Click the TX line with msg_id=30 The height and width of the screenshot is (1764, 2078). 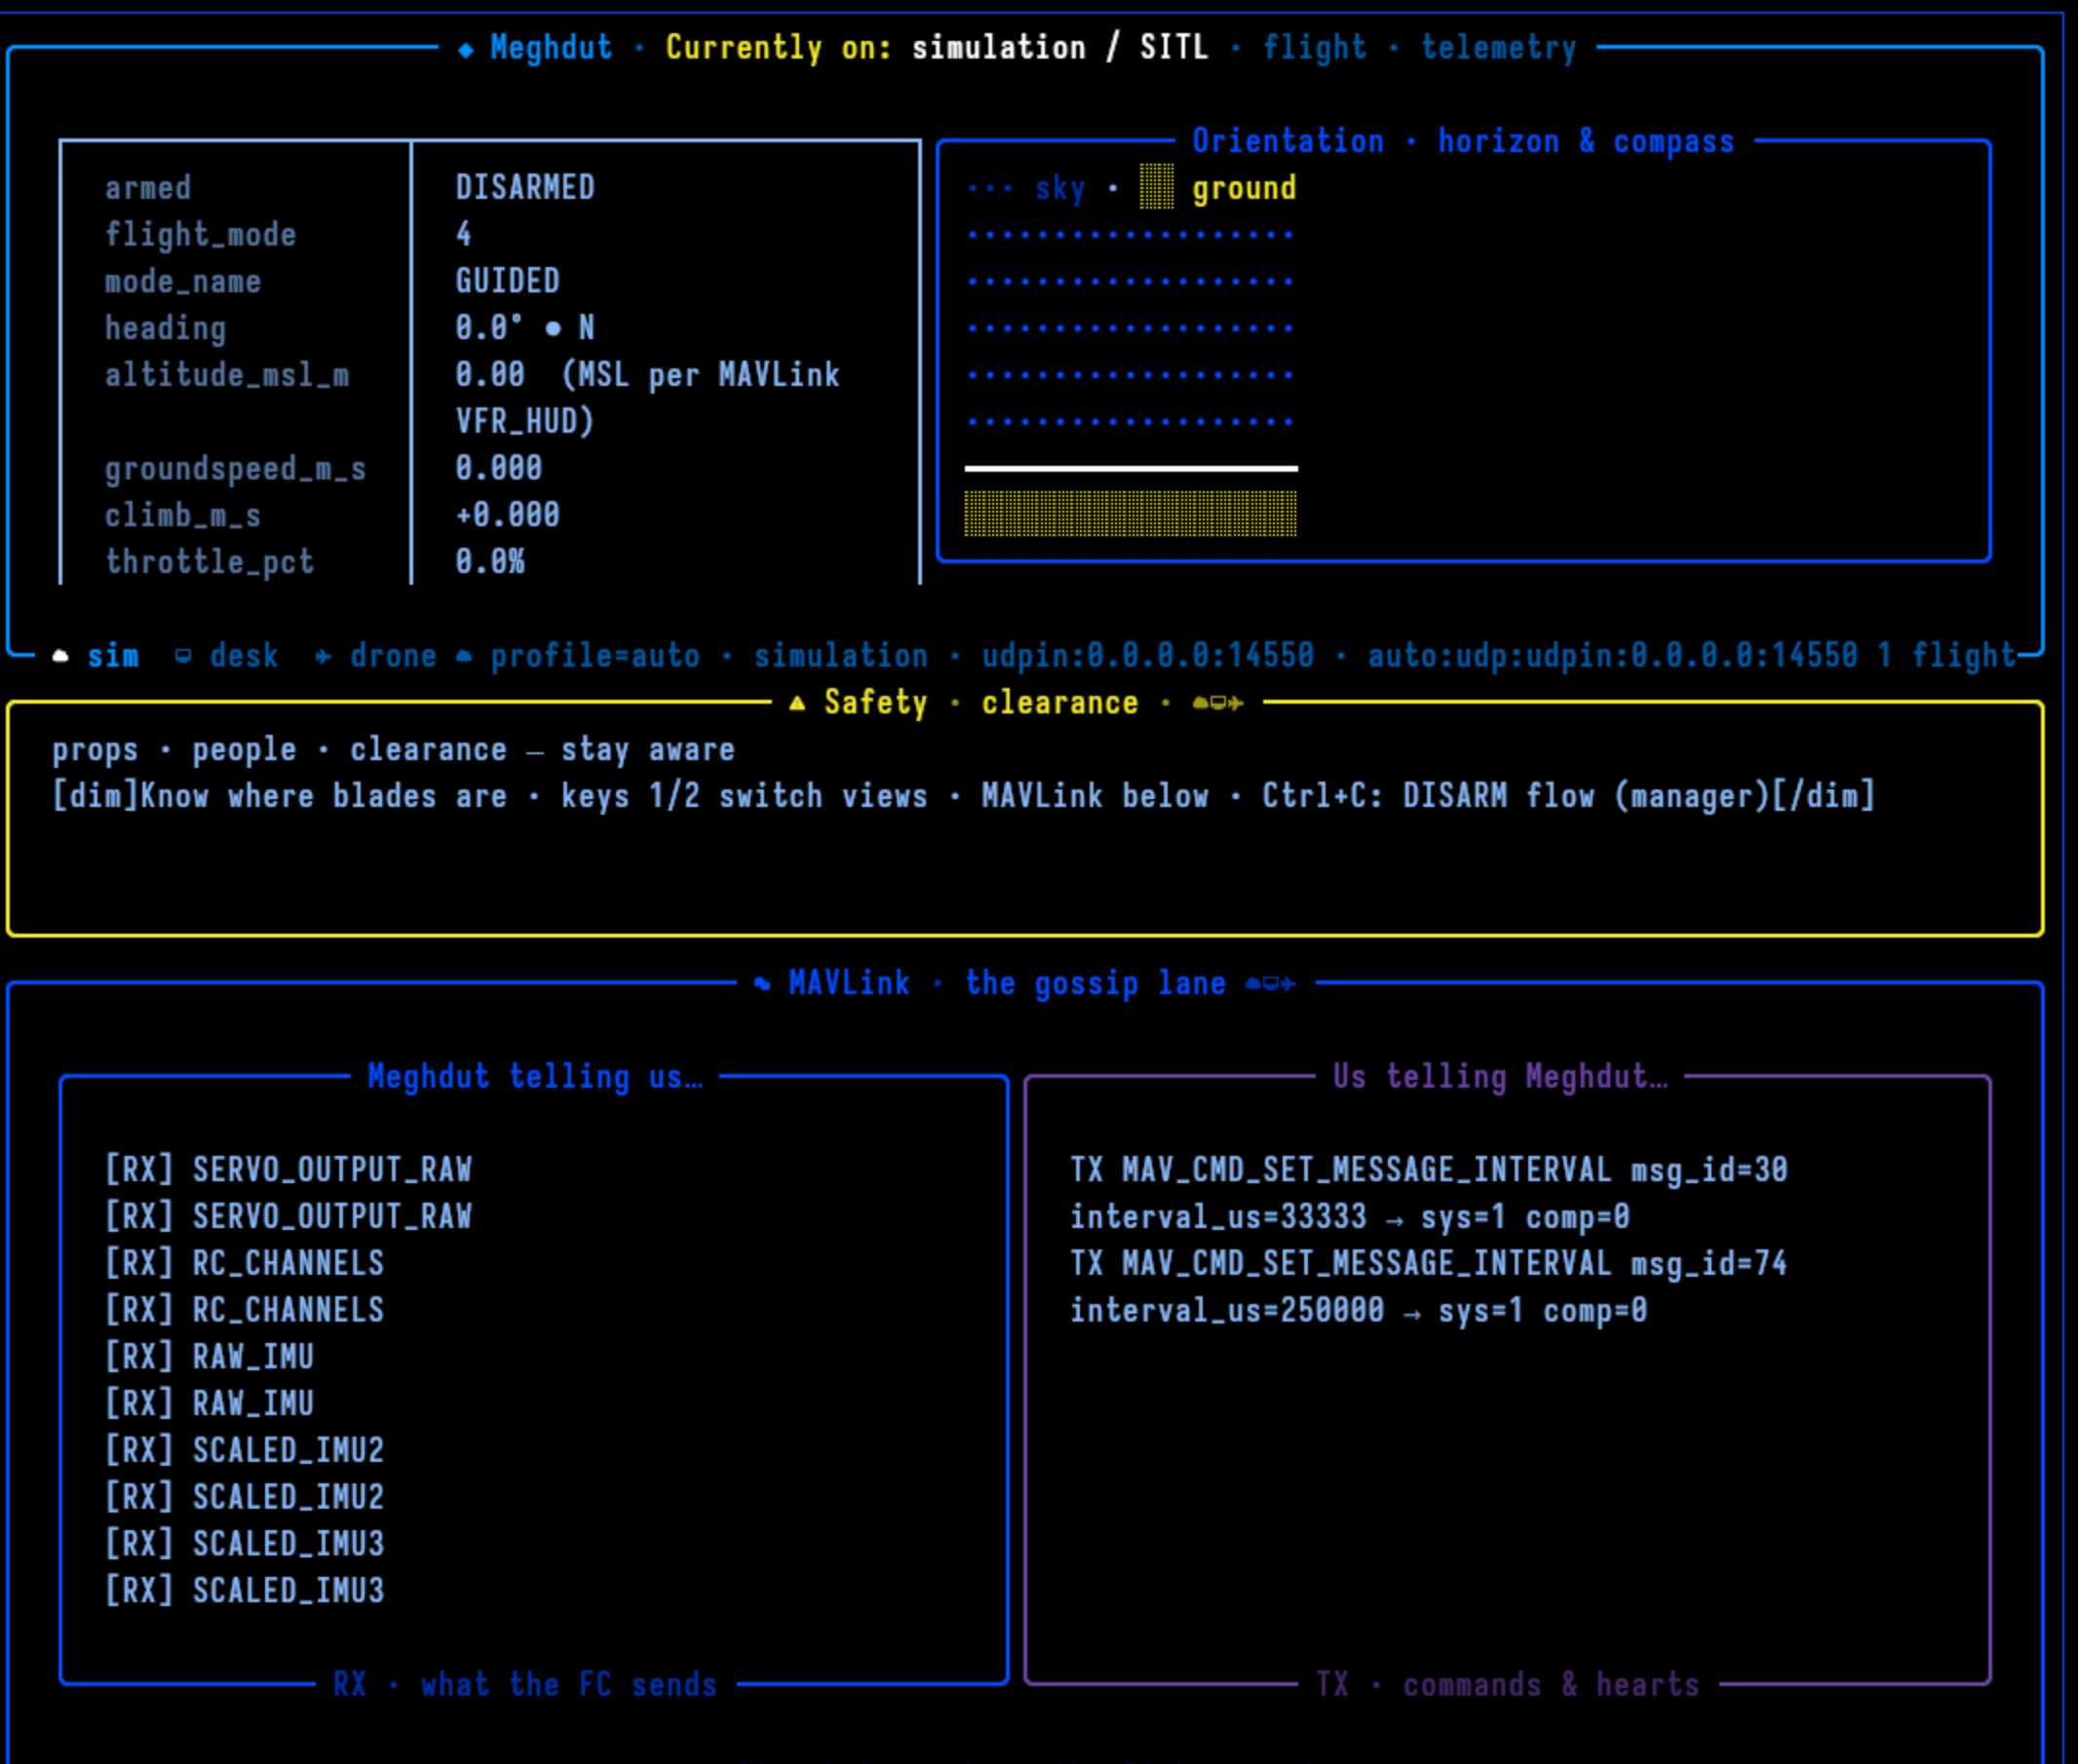coord(1429,1170)
